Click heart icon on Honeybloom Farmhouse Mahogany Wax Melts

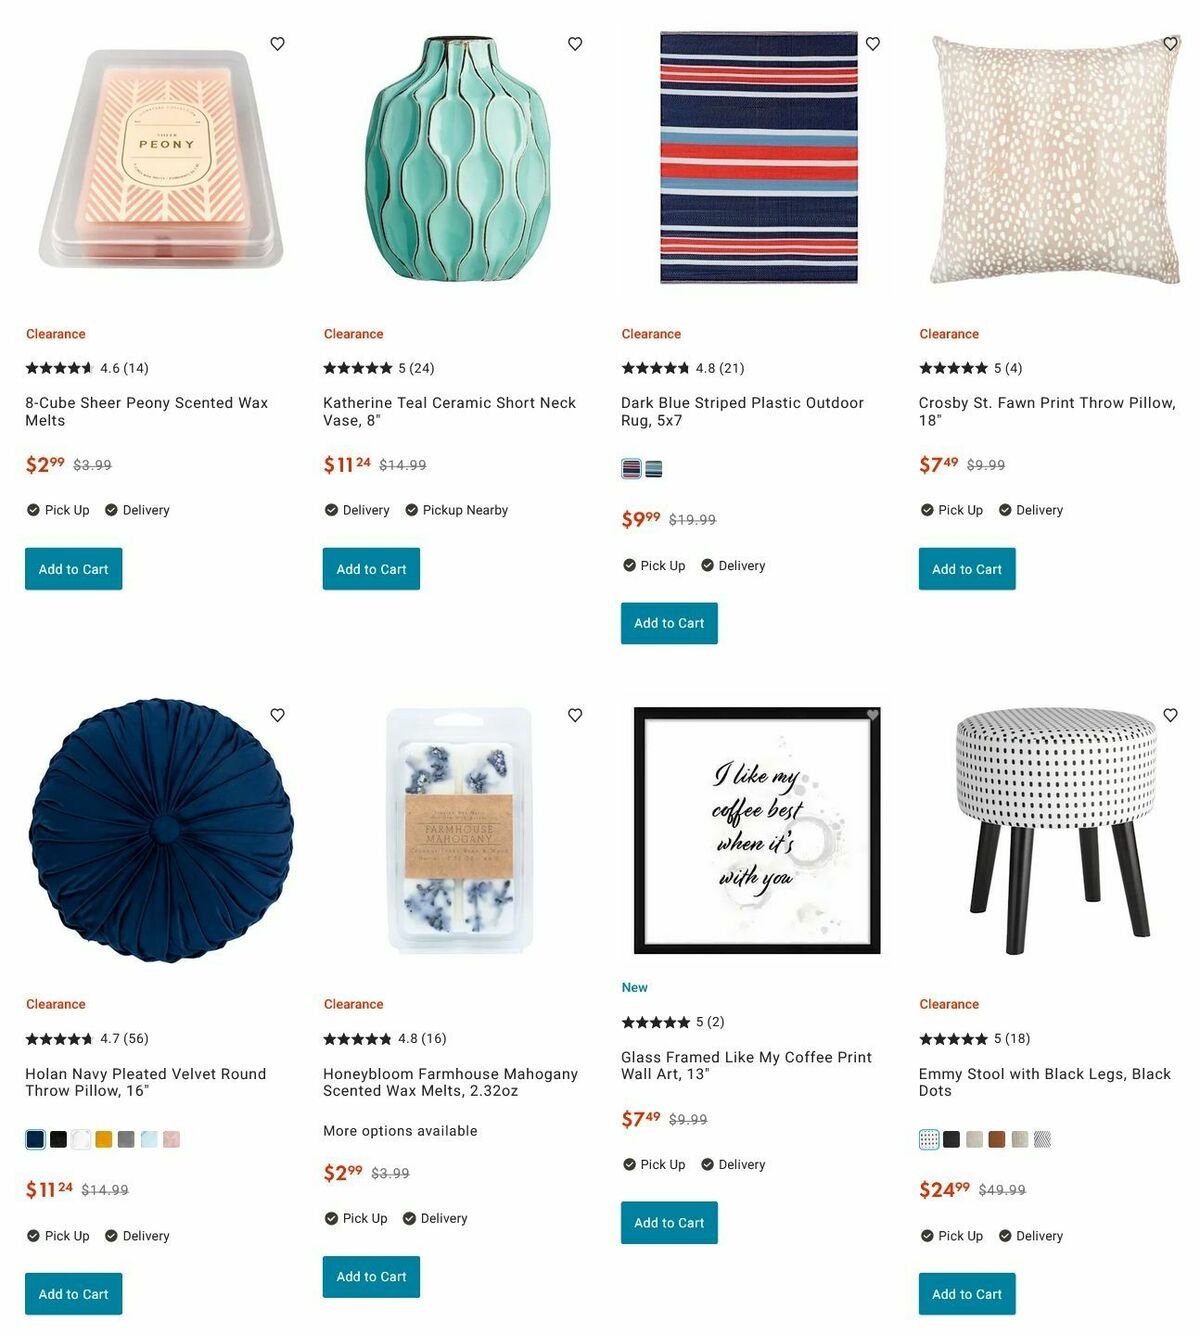(575, 715)
